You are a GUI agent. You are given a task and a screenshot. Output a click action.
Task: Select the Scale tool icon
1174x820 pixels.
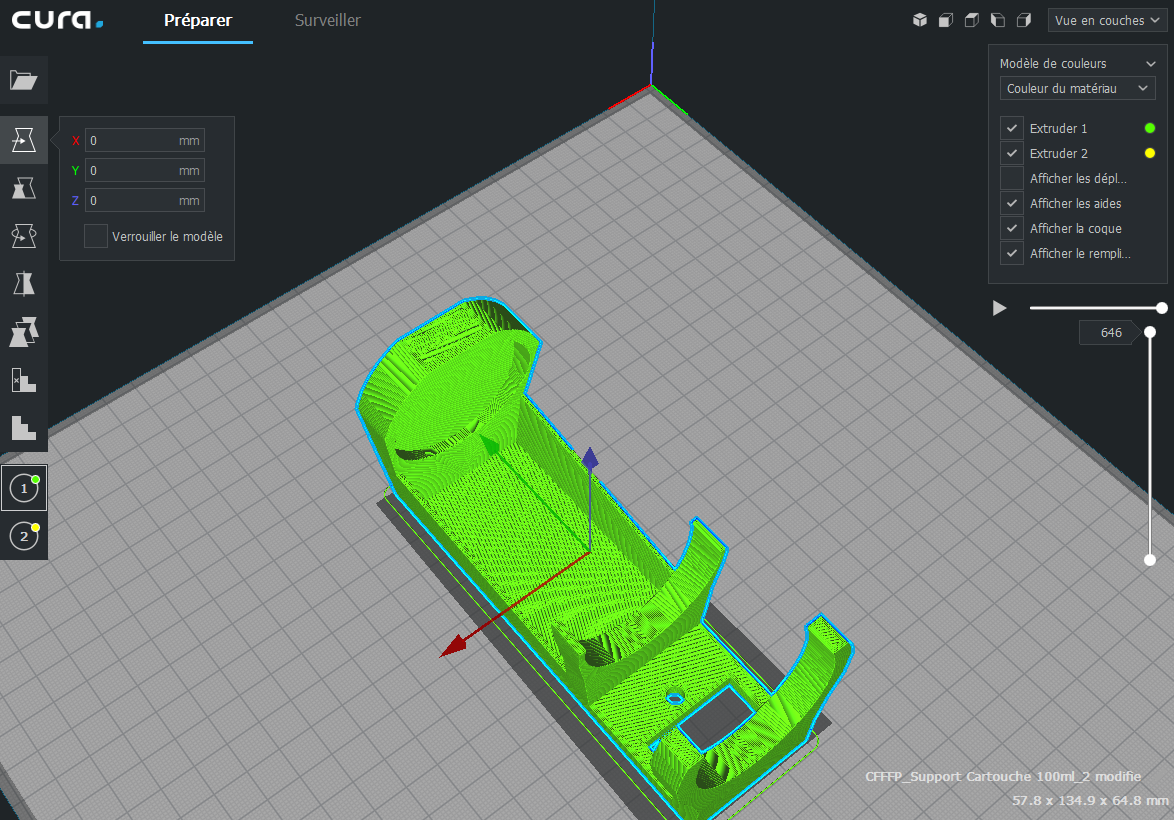[x=23, y=188]
